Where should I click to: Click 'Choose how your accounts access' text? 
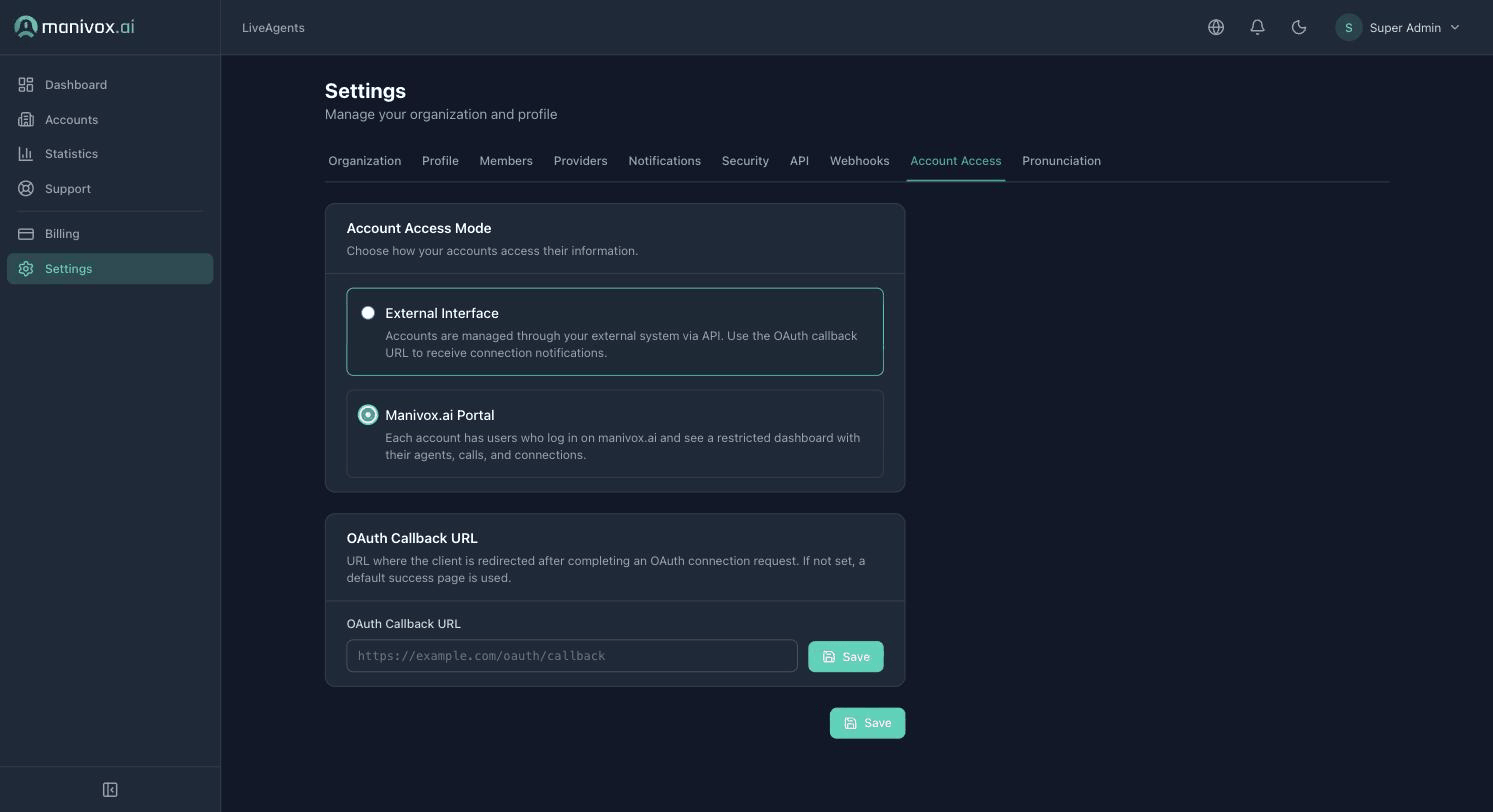[492, 251]
